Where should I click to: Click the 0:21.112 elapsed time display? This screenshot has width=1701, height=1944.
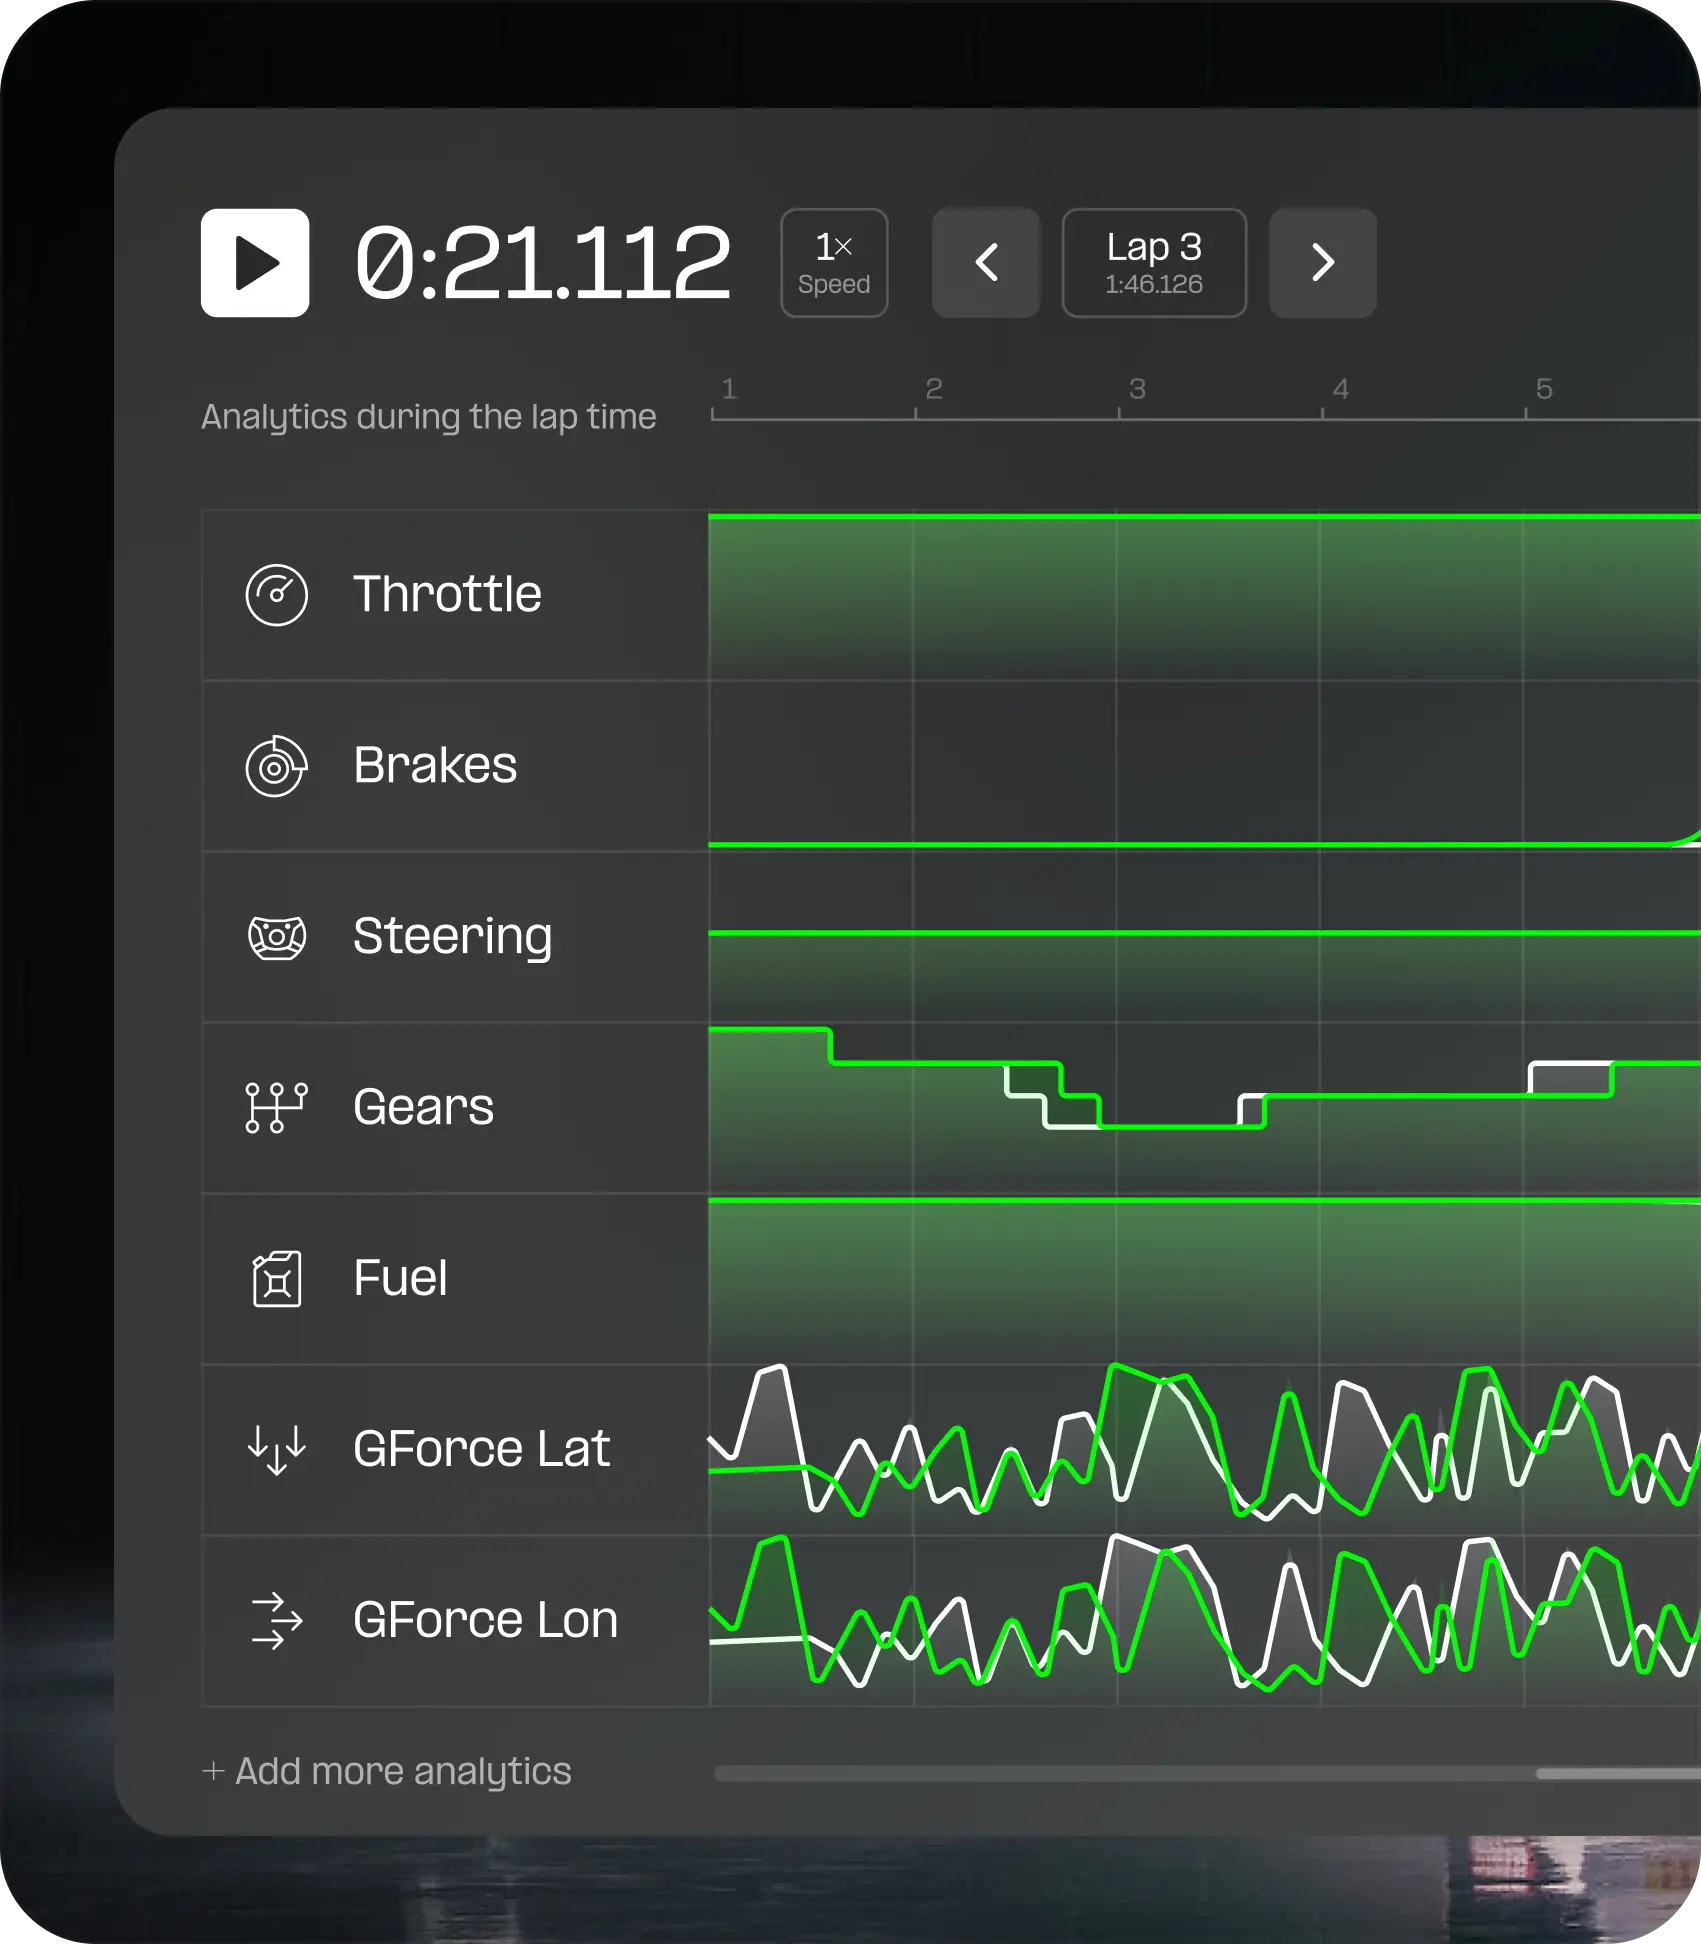tap(543, 263)
